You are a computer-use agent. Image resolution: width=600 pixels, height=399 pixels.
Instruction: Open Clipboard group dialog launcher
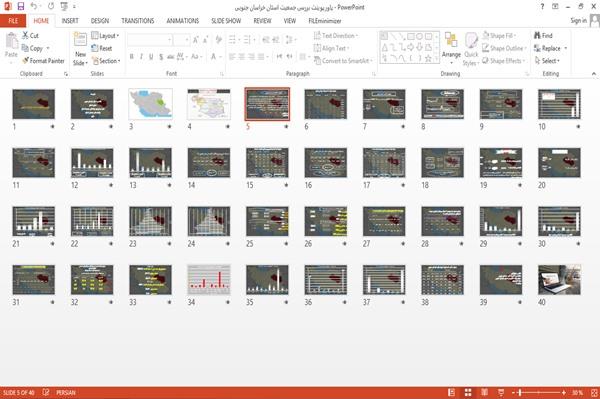[66, 74]
